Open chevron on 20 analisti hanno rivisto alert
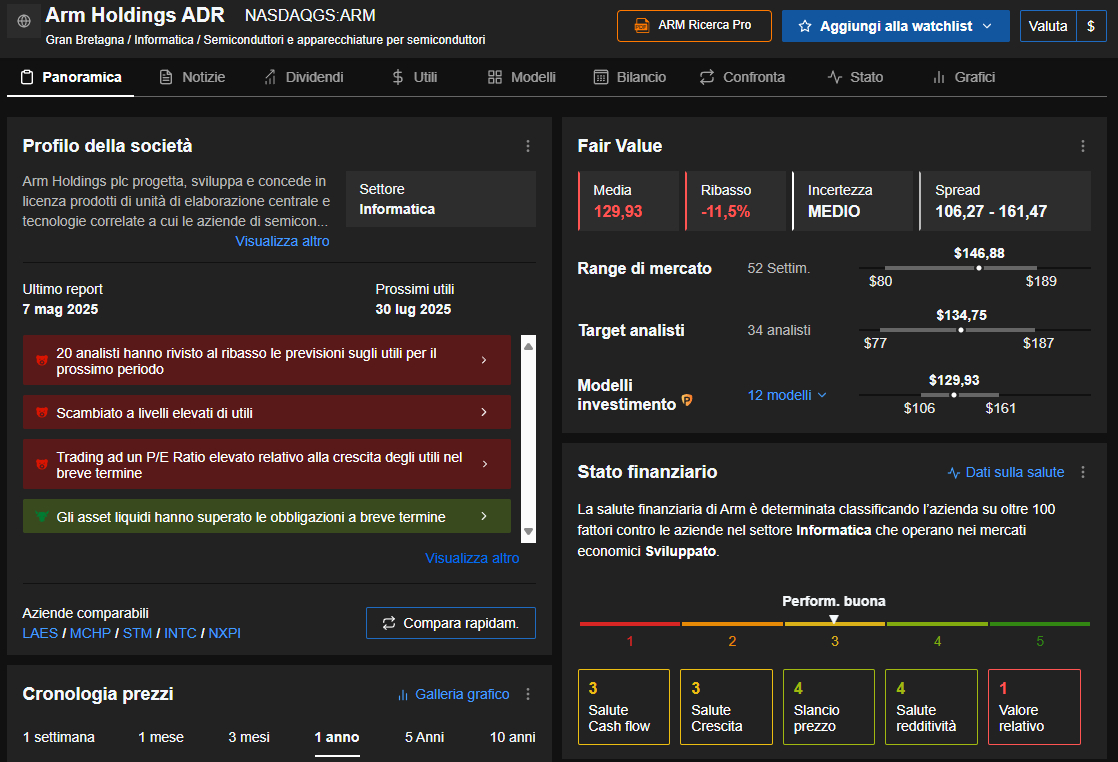 [x=484, y=361]
